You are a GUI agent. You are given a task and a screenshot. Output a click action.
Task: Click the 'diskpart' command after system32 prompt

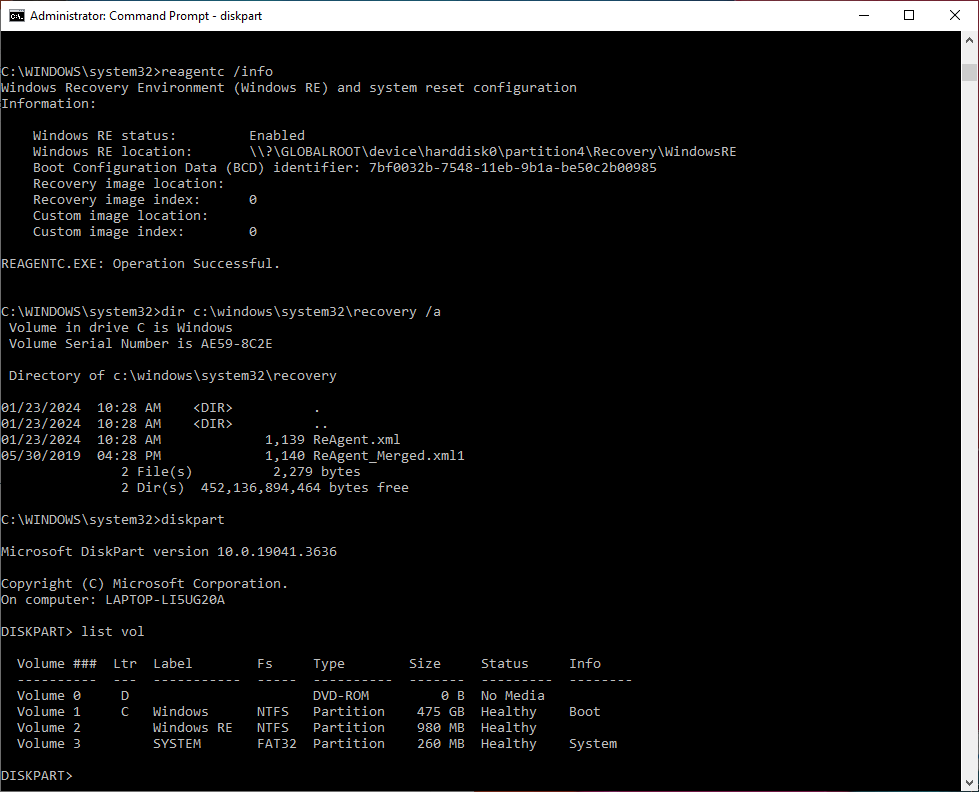click(x=193, y=520)
